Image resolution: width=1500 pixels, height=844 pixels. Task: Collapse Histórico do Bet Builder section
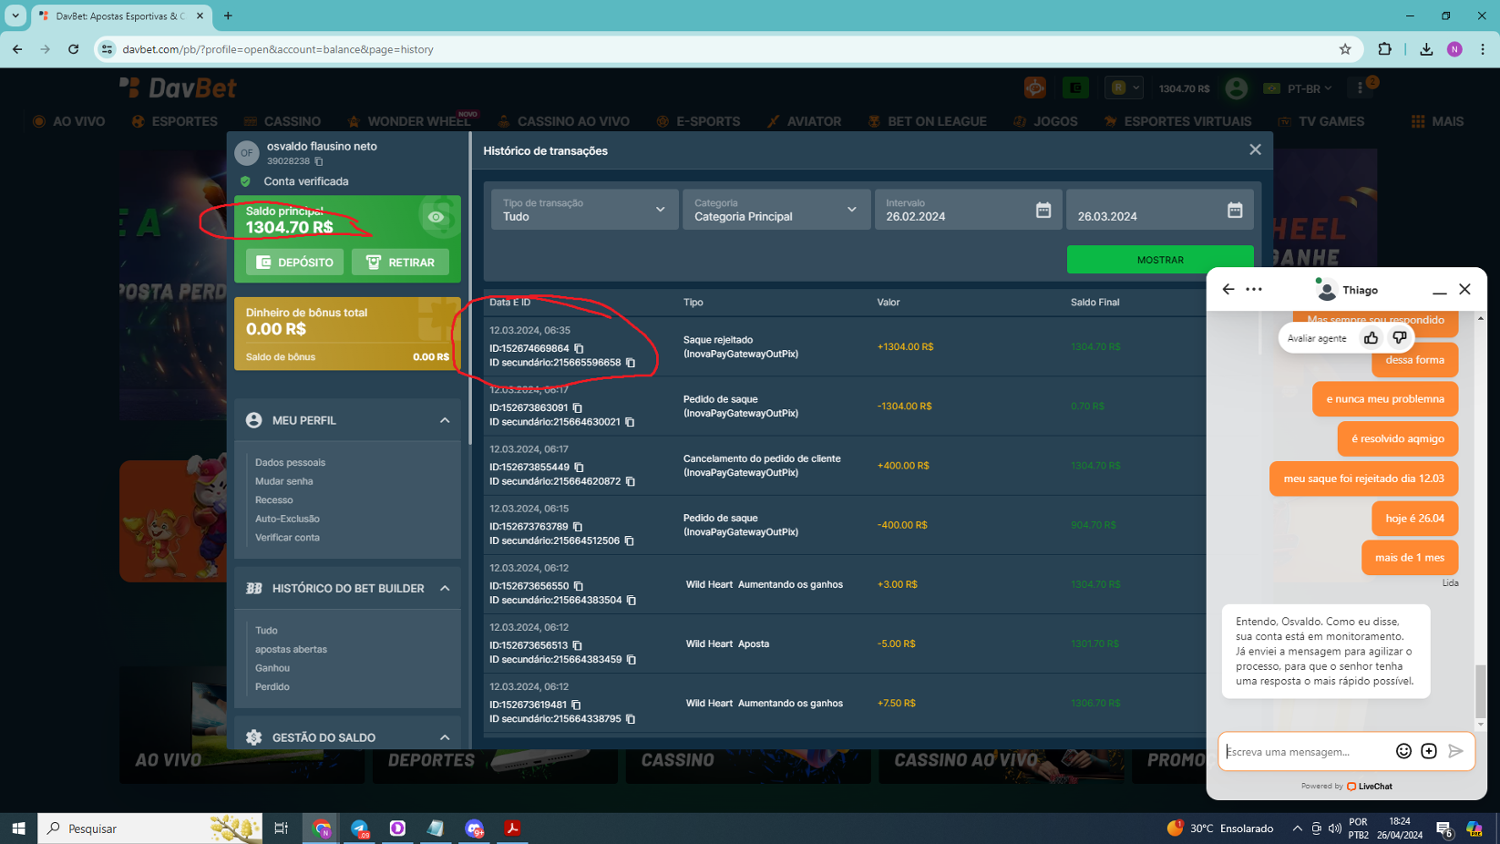[445, 588]
